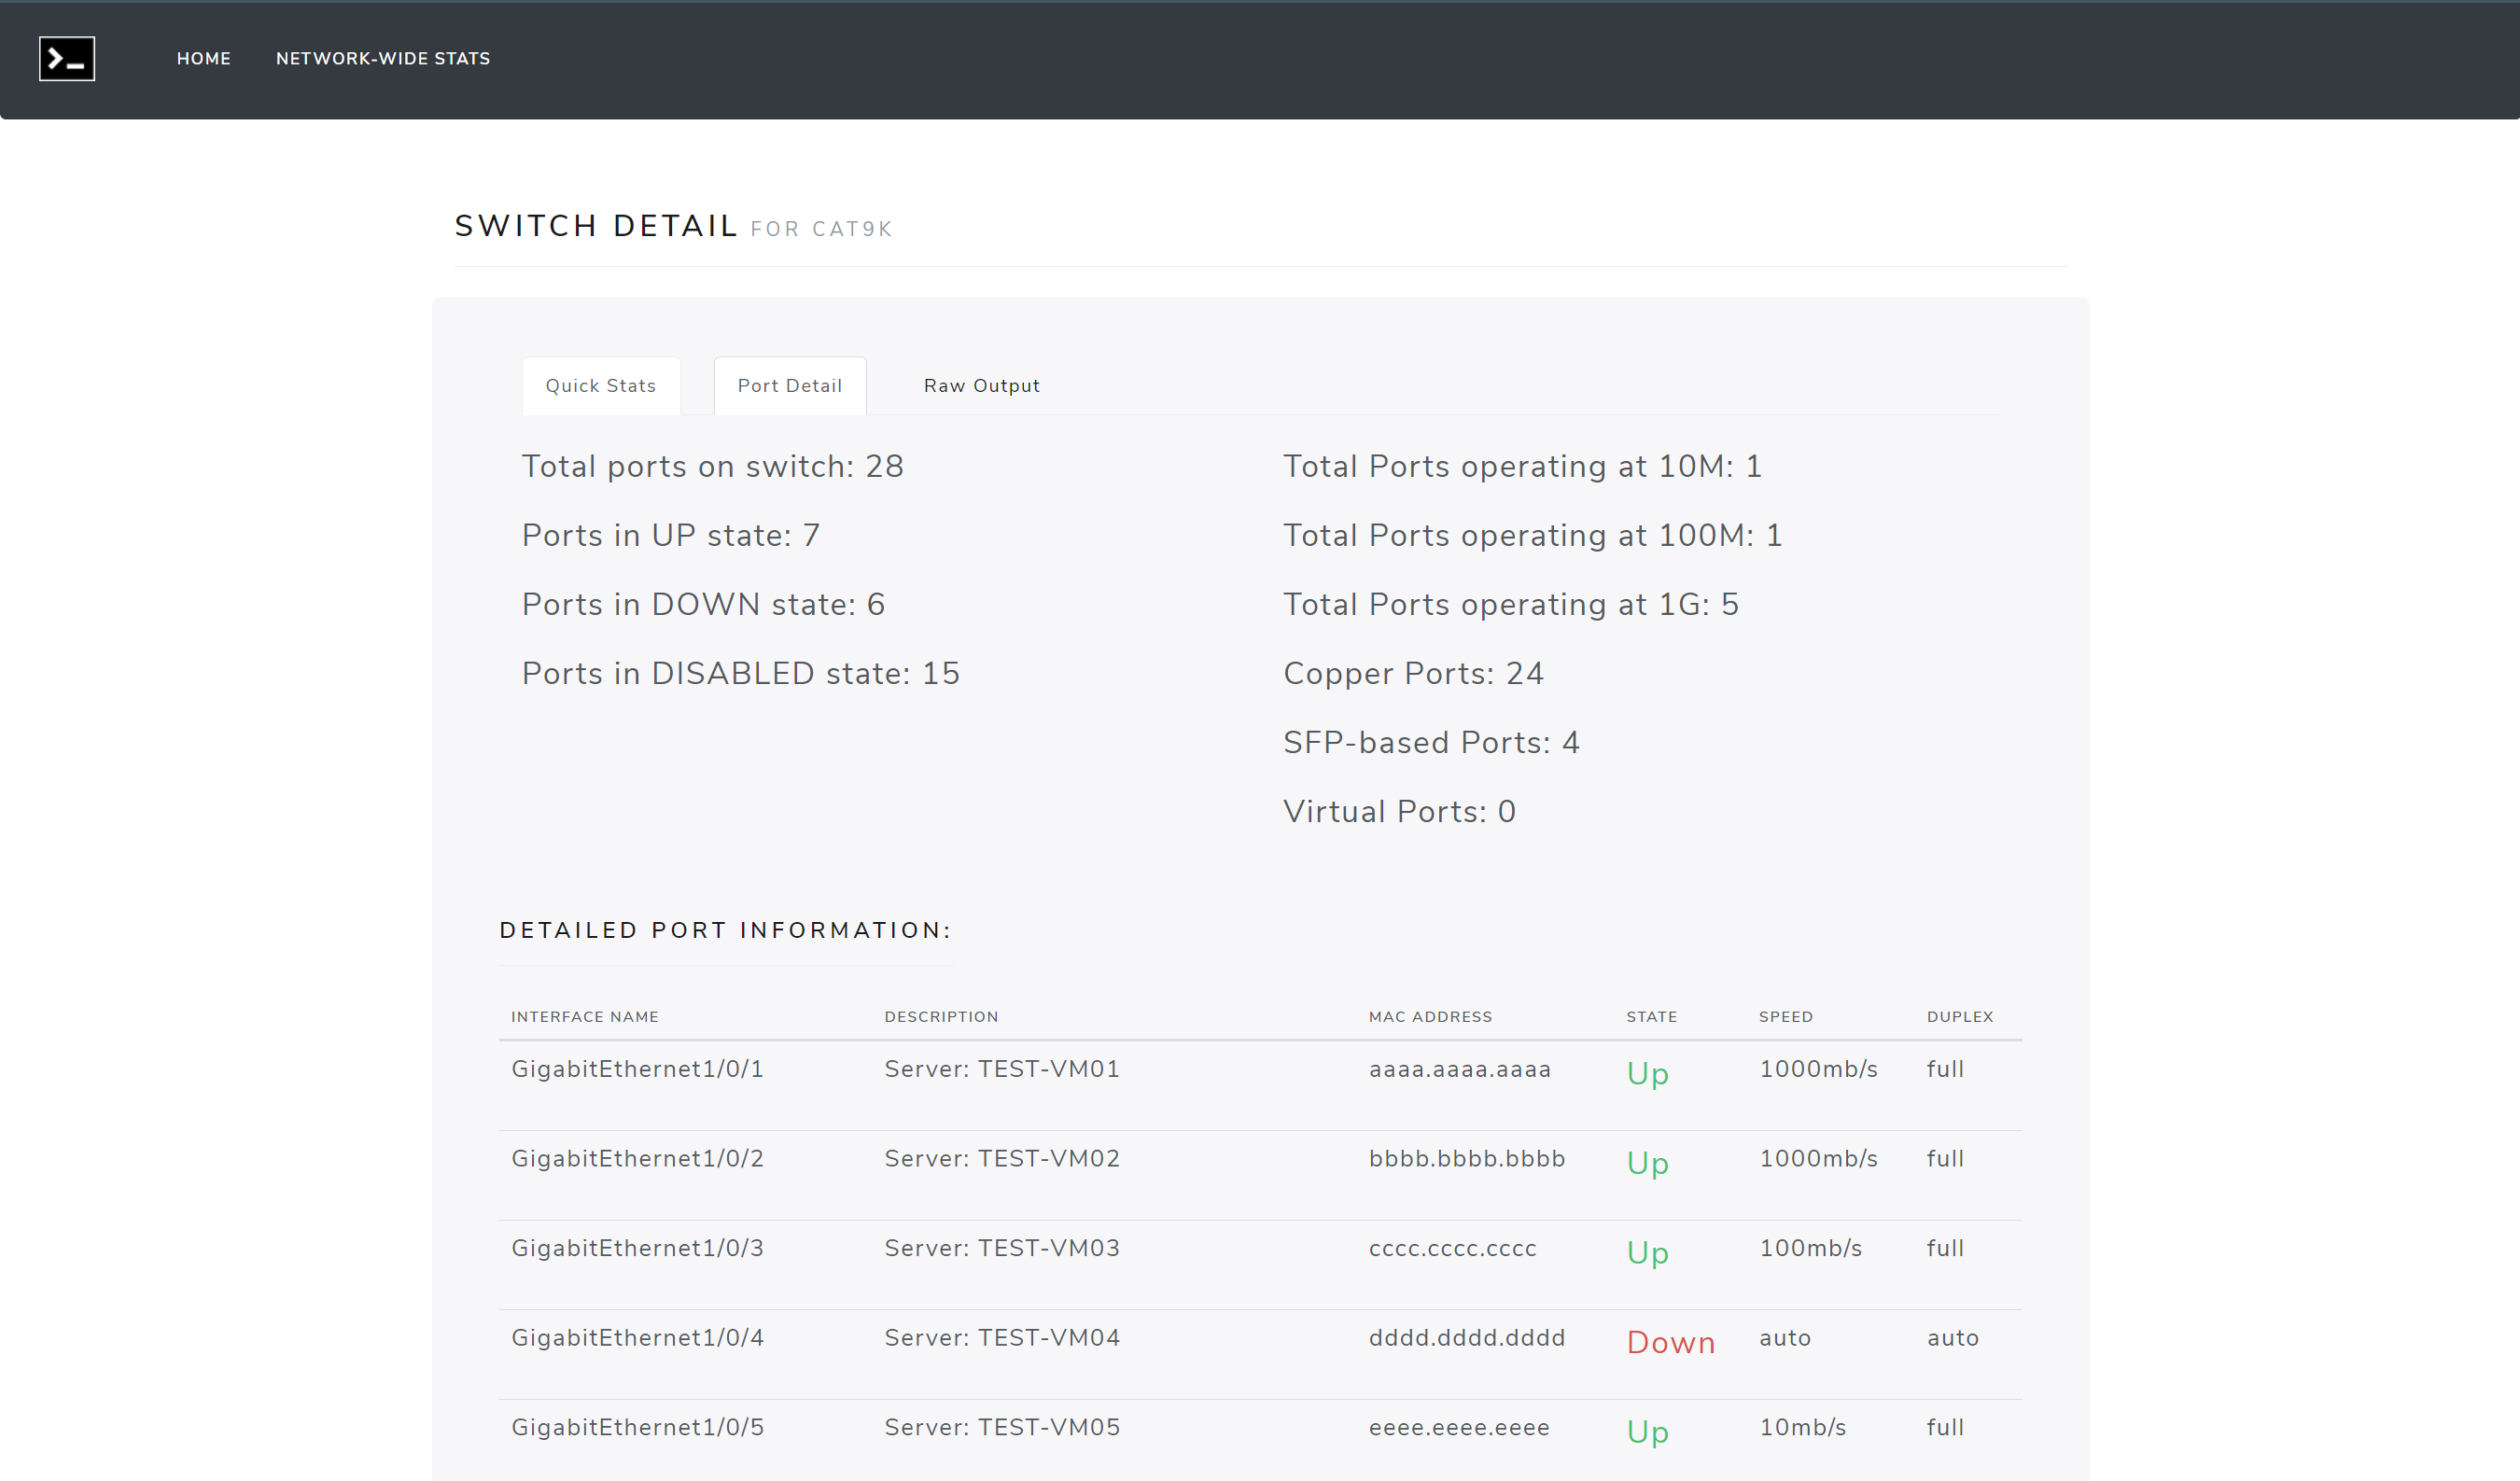The height and width of the screenshot is (1481, 2520).
Task: Click the 'FOR CAT9K' subtitle
Action: pos(821,229)
